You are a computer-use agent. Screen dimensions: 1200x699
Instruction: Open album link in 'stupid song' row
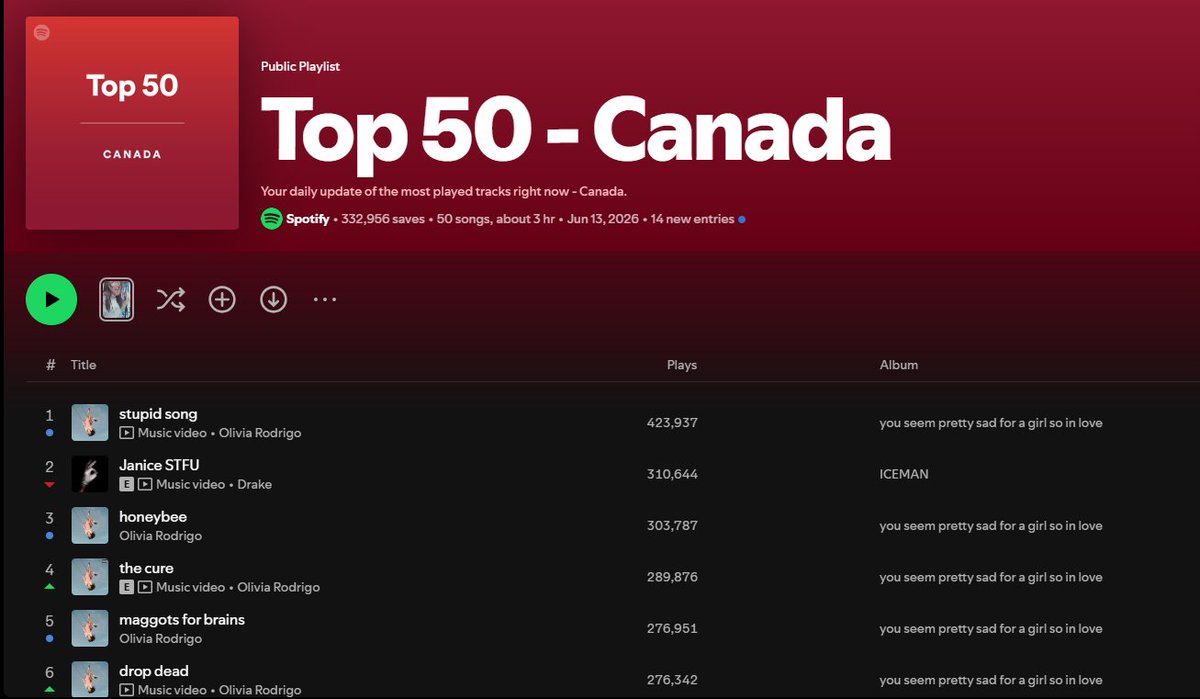(991, 423)
